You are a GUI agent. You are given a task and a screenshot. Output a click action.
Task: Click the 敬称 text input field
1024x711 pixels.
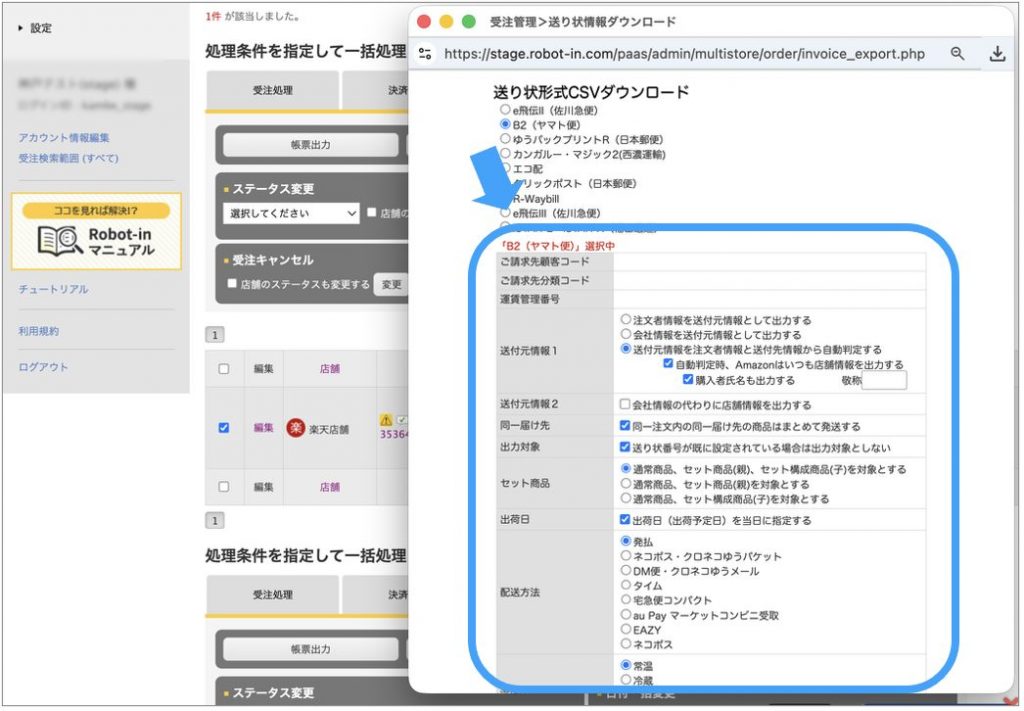click(x=885, y=381)
